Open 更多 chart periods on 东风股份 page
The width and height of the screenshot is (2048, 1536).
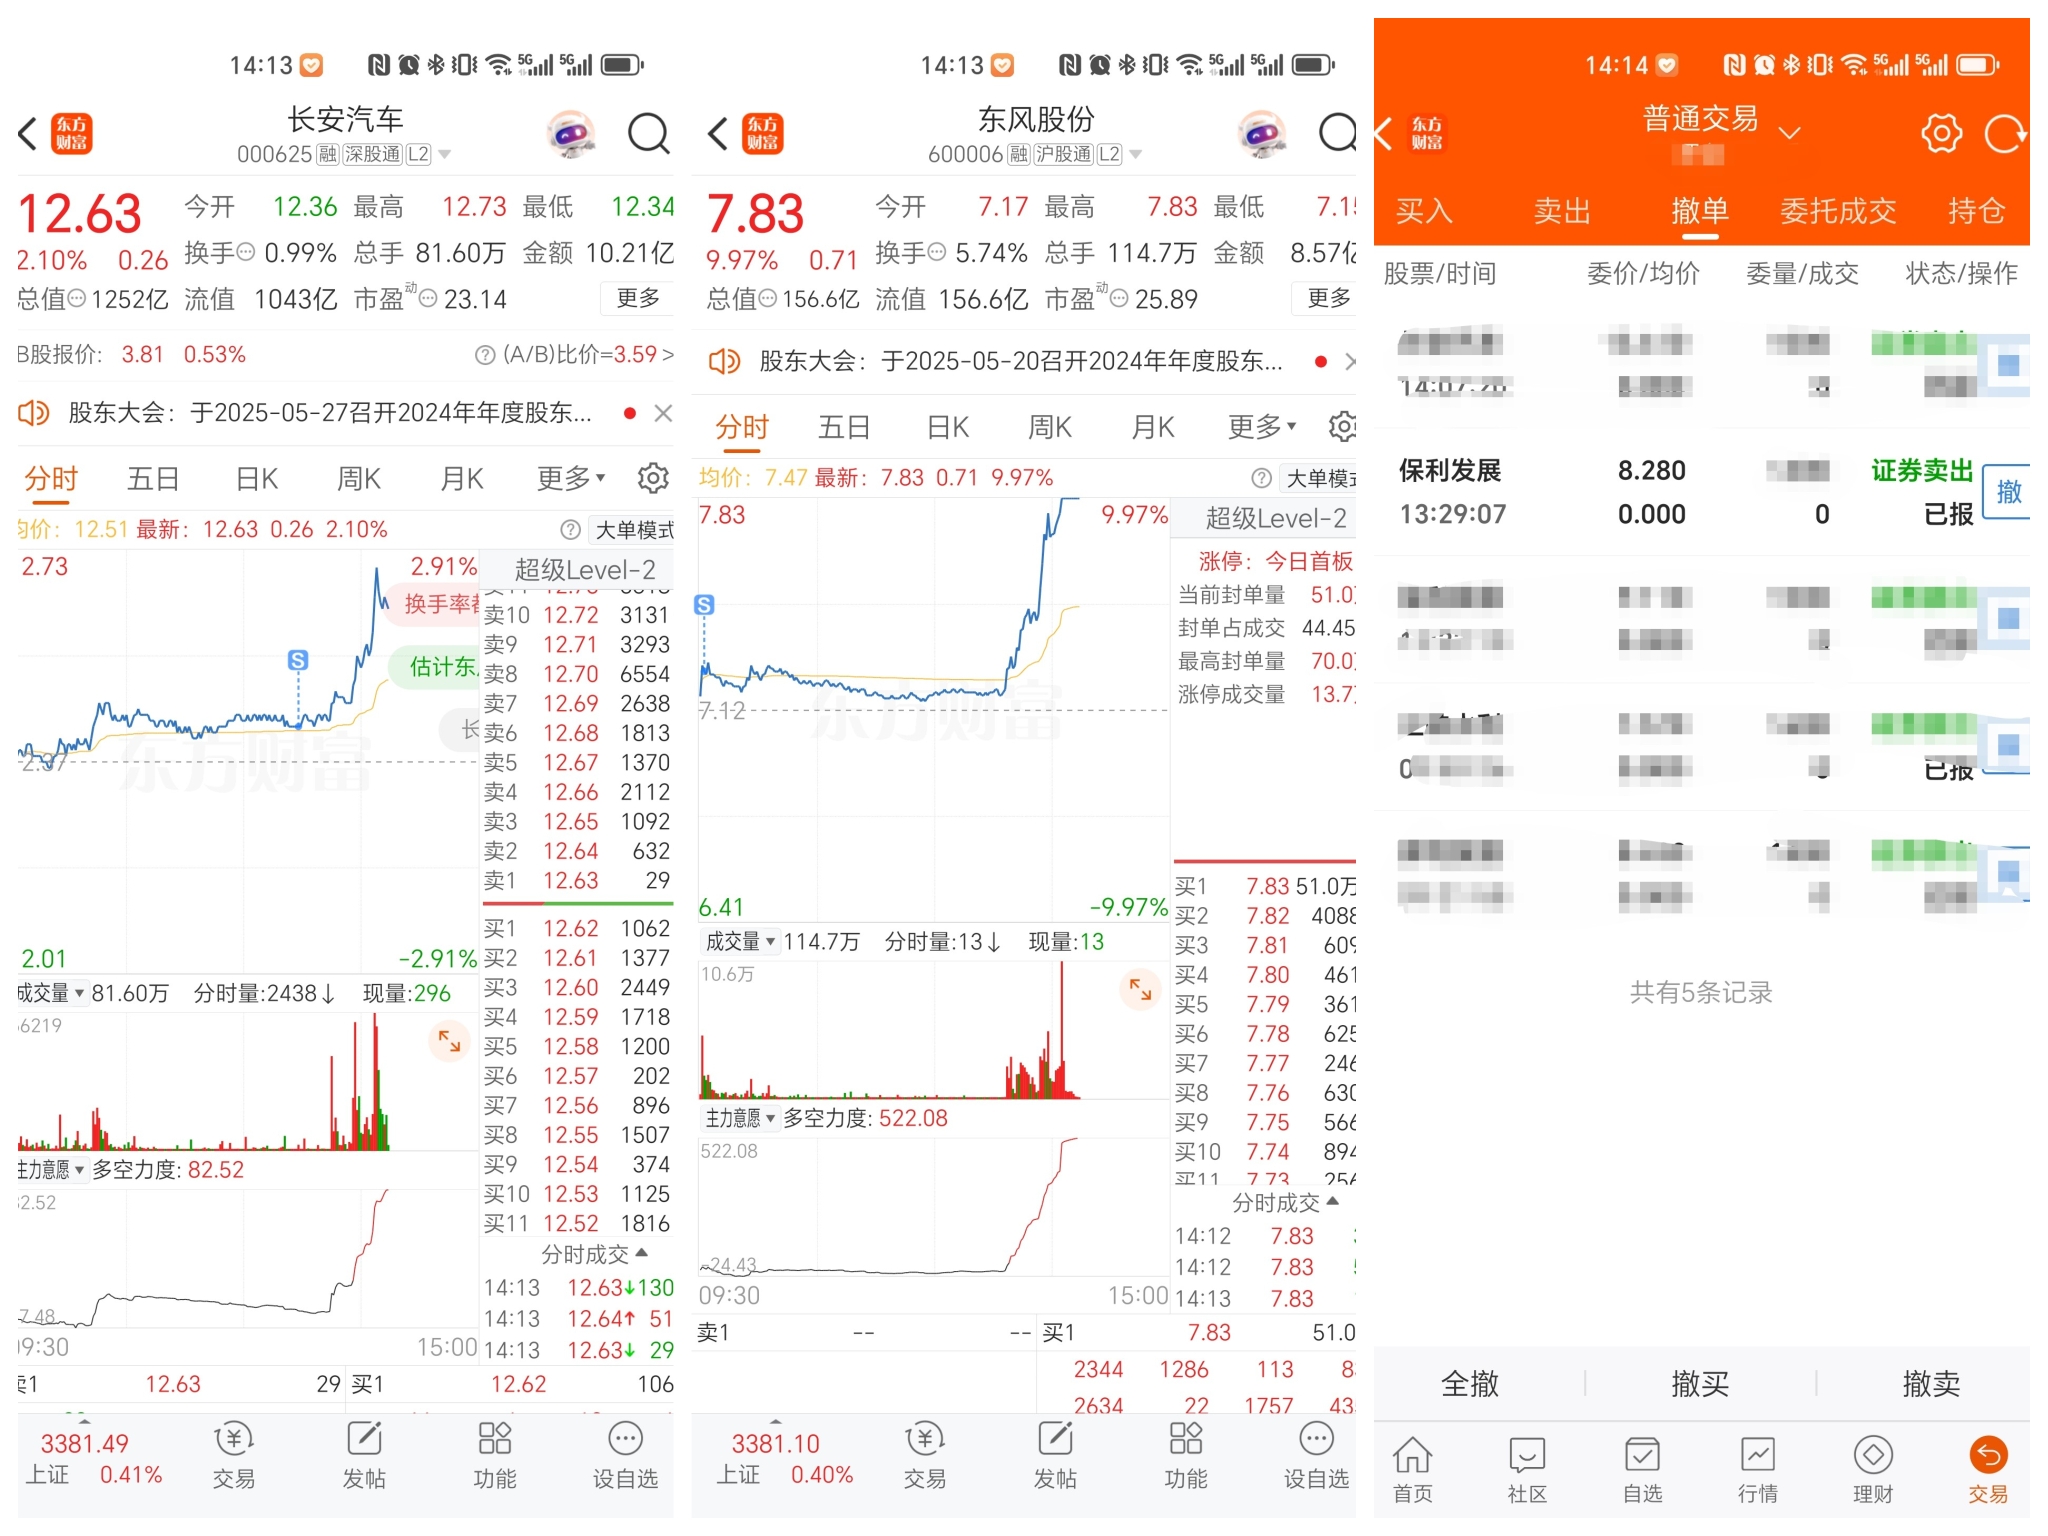pos(1262,427)
